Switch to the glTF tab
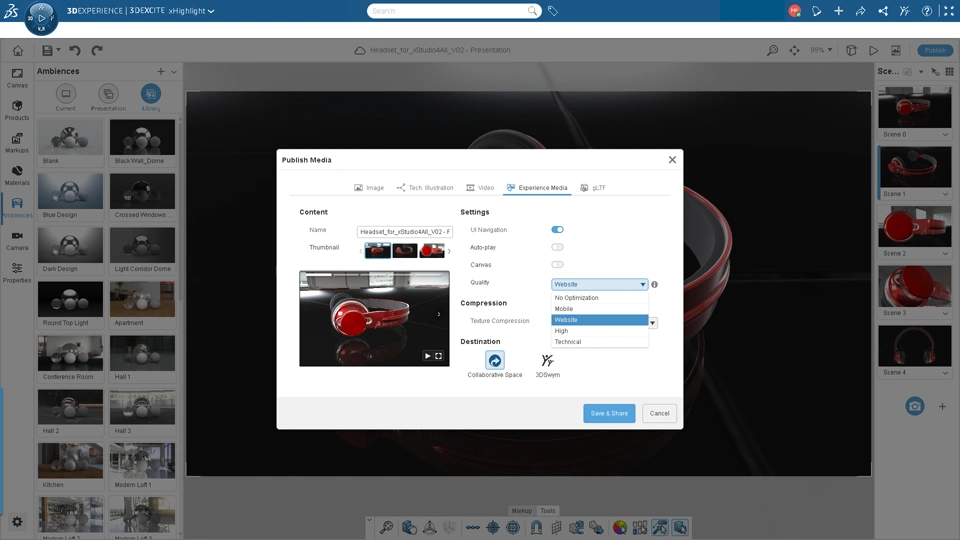960x540 pixels. pyautogui.click(x=593, y=188)
